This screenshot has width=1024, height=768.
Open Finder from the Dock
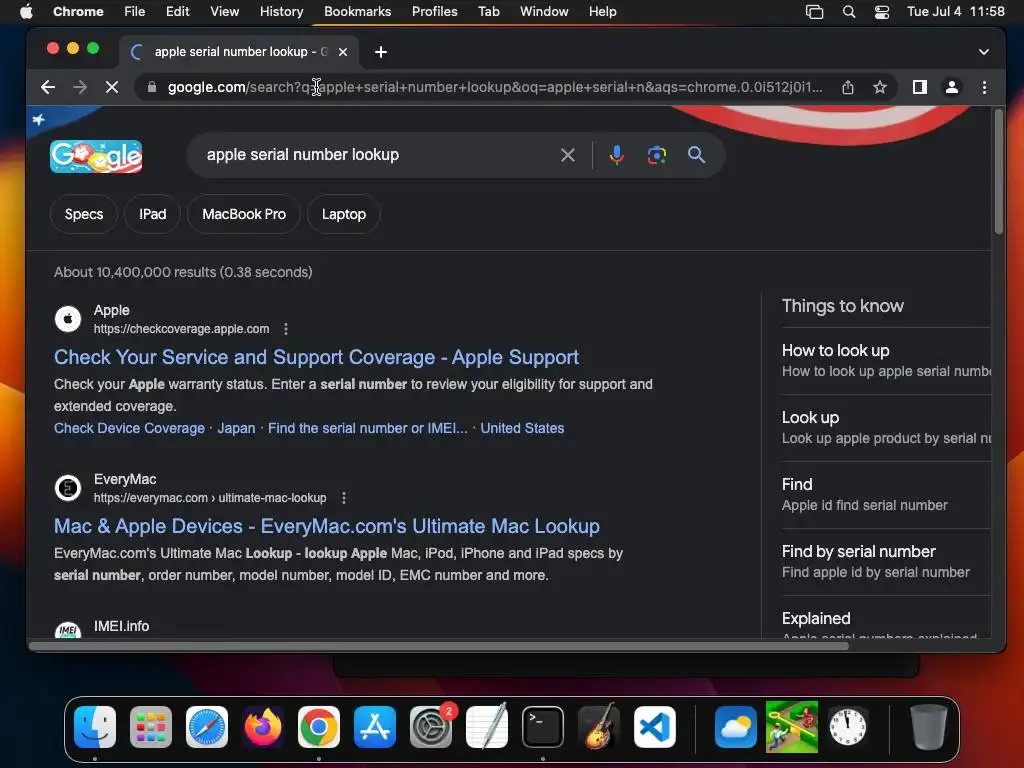[x=95, y=727]
